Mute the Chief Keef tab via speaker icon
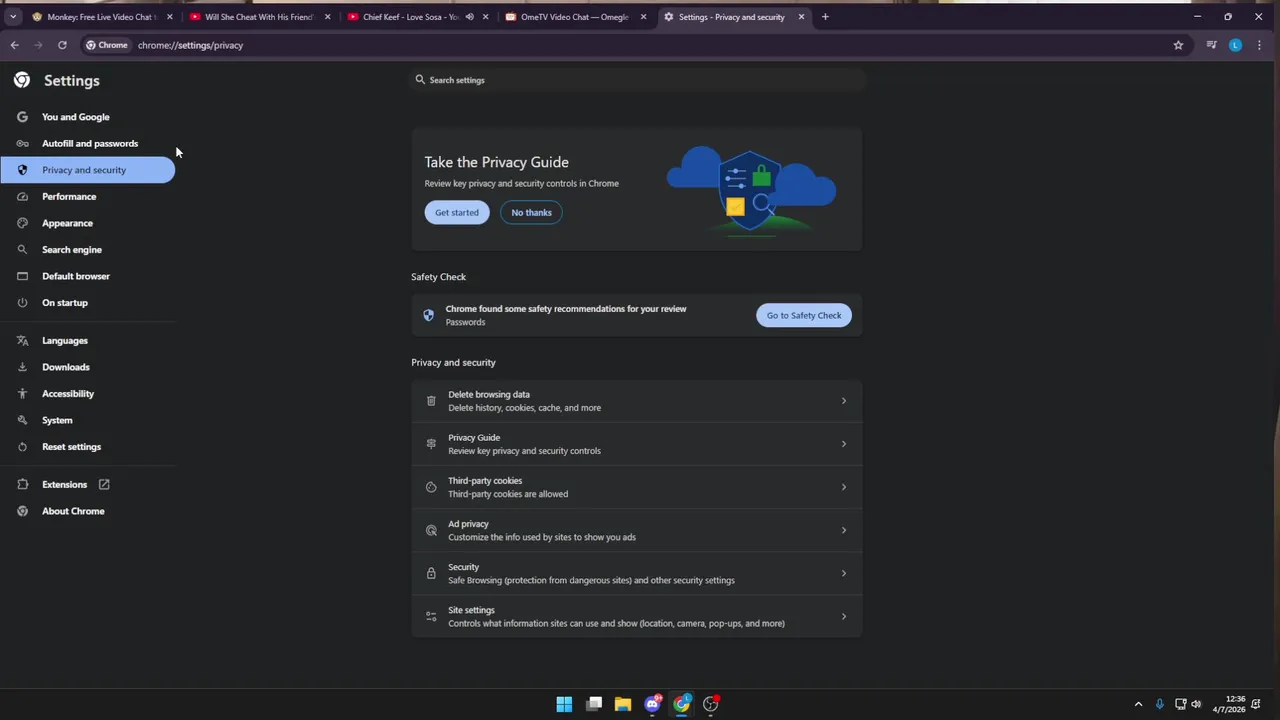 pos(469,17)
